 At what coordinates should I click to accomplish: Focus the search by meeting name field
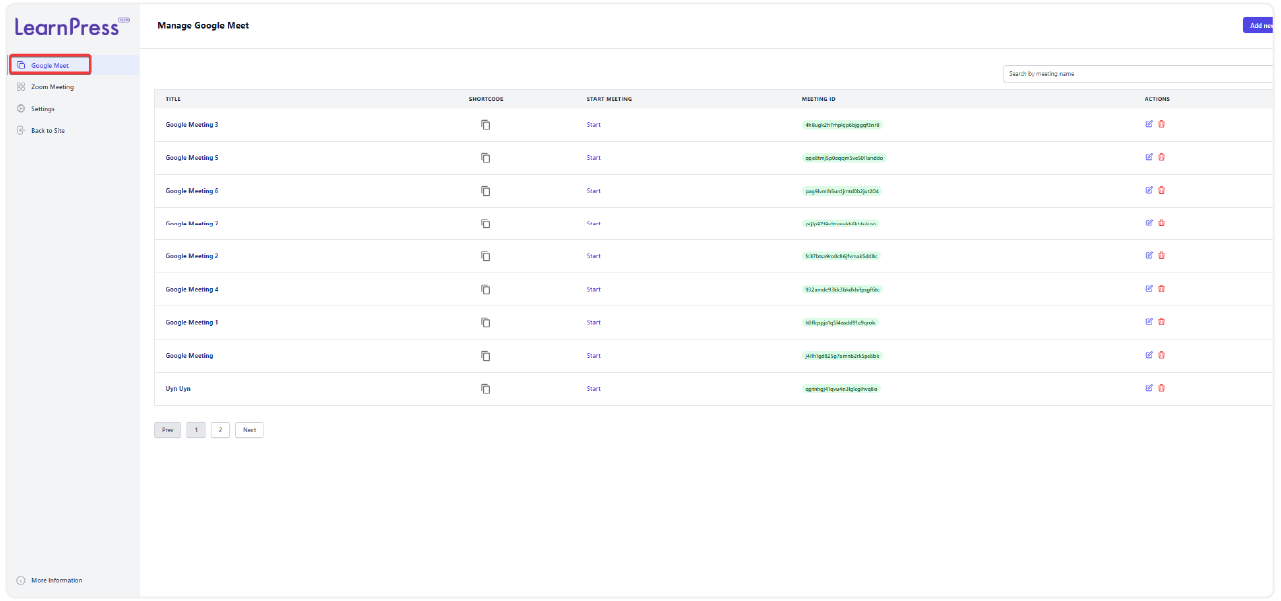click(x=1135, y=74)
